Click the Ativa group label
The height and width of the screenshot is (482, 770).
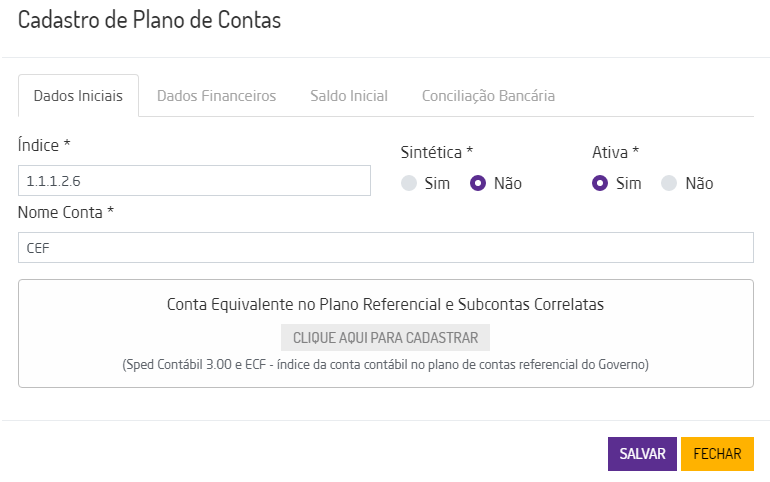point(615,152)
